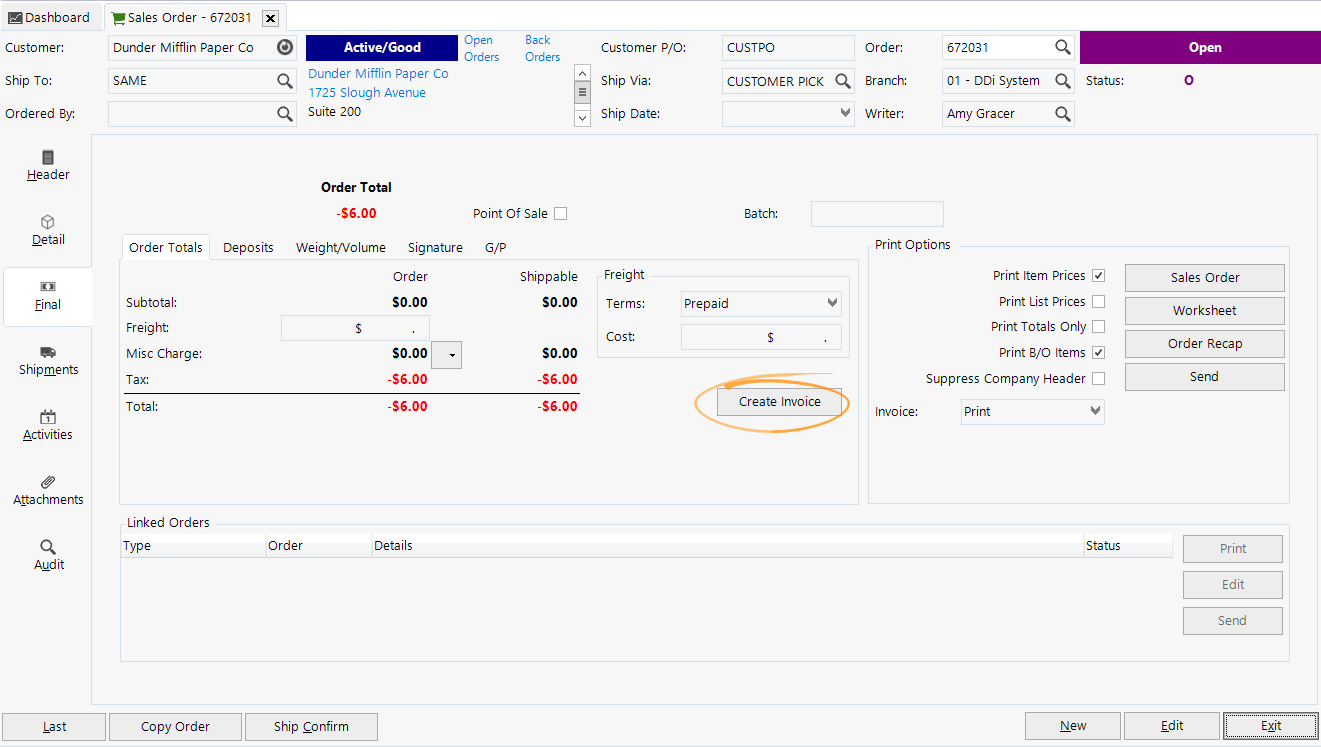Check Suppress Company Header option
The image size is (1321, 747).
pyautogui.click(x=1098, y=378)
